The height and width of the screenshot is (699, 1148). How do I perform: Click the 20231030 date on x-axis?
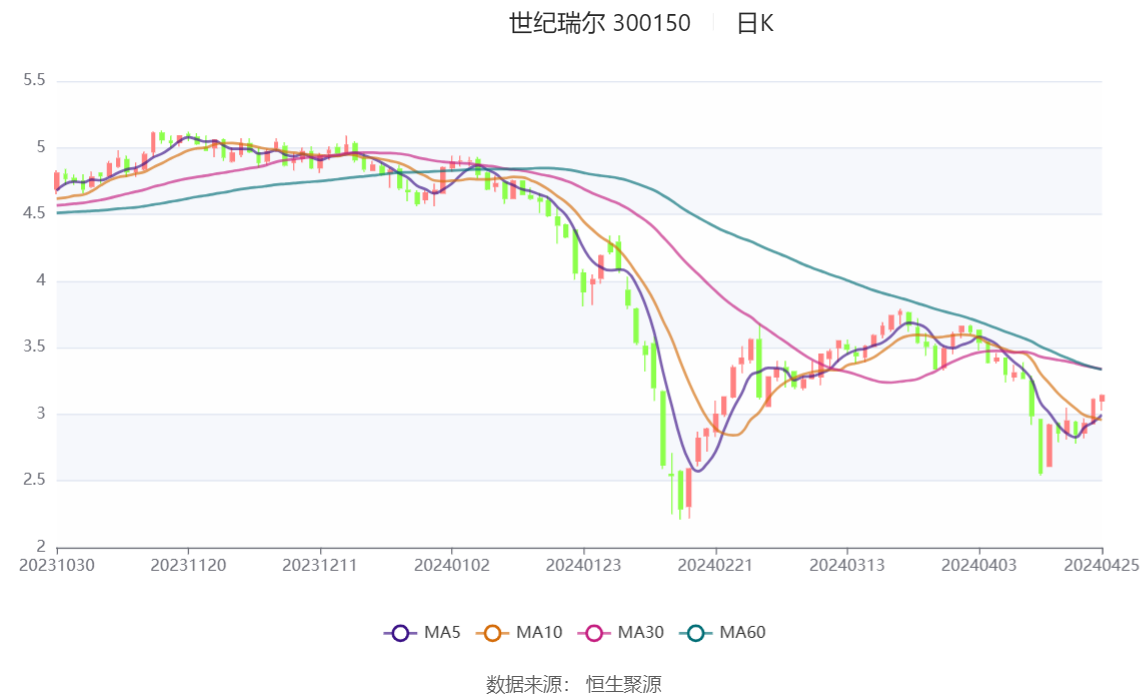pyautogui.click(x=57, y=565)
